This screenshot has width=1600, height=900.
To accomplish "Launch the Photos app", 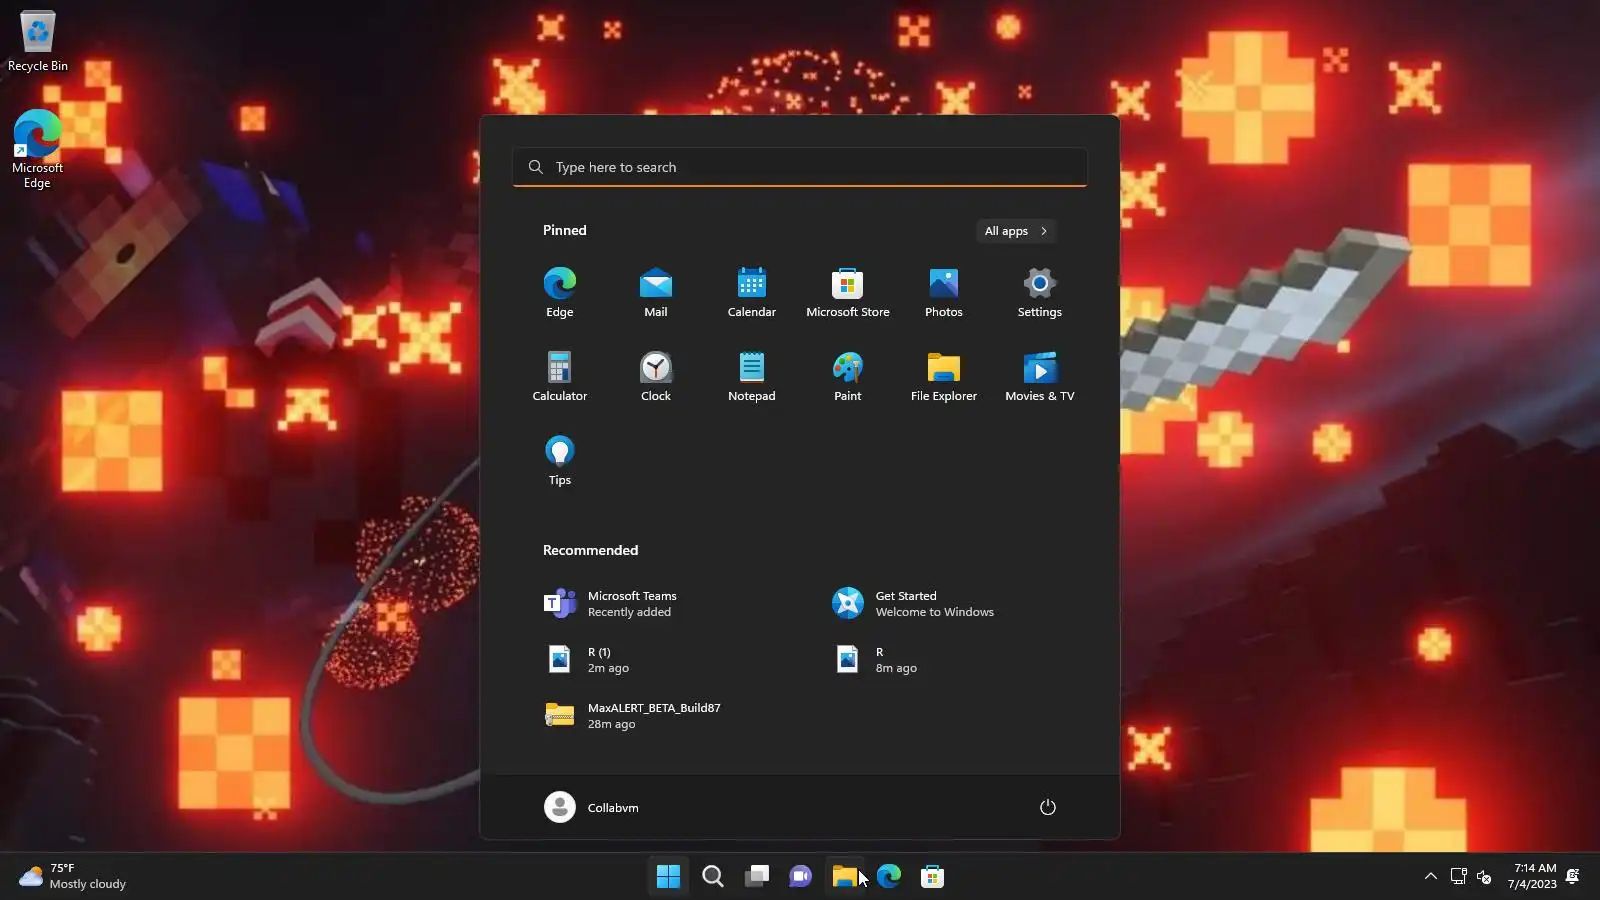I will (944, 293).
